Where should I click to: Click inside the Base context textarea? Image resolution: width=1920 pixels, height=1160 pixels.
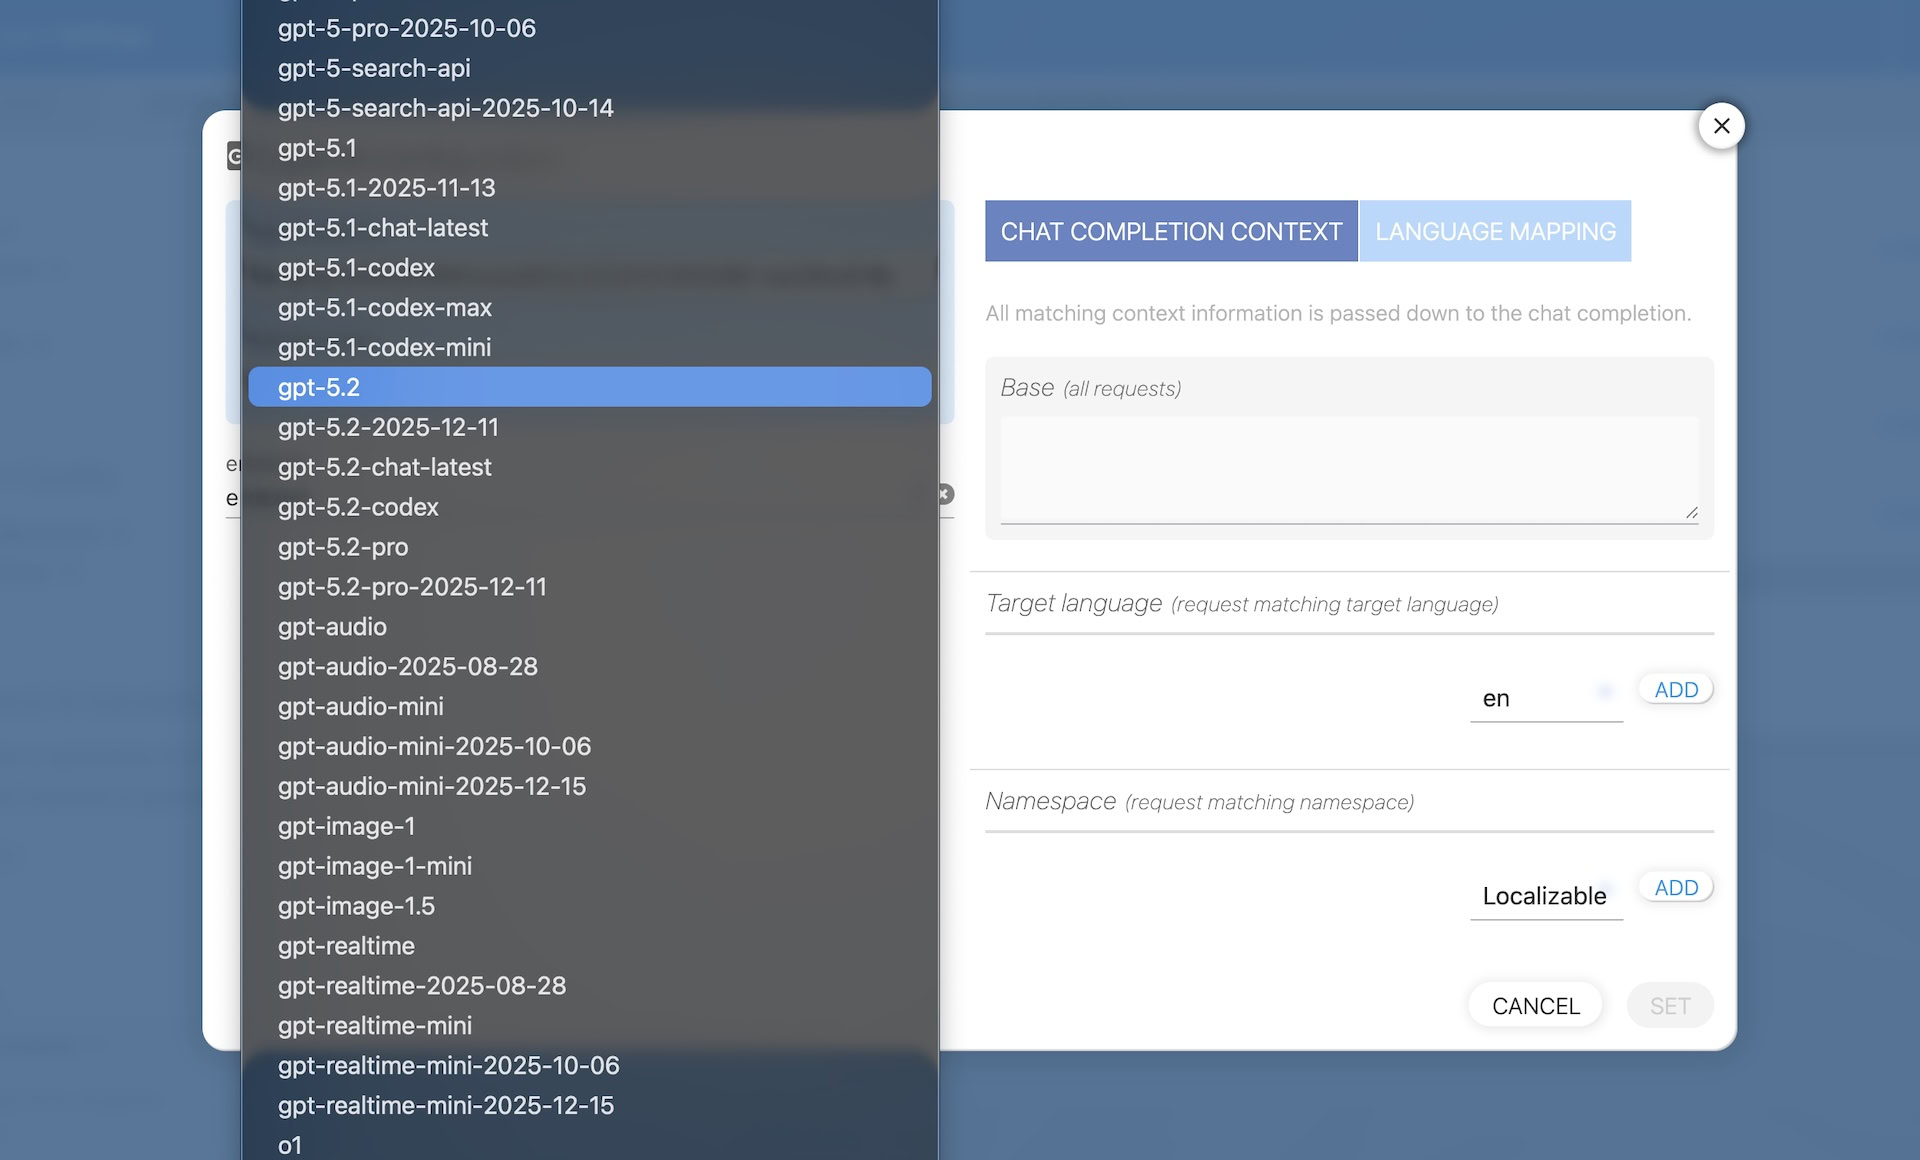coord(1348,469)
